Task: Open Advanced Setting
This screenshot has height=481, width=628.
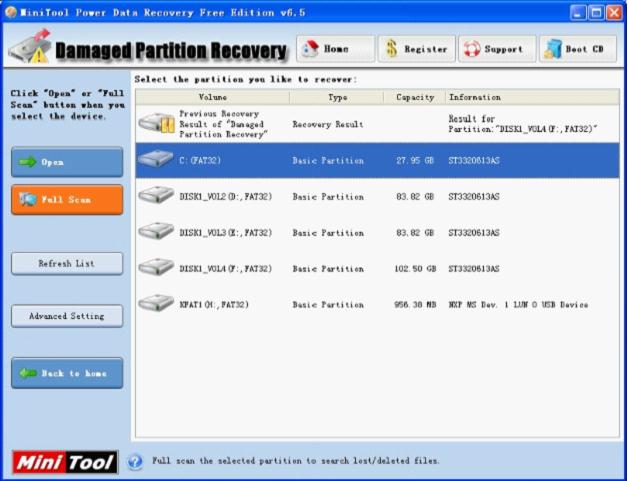Action: 67,316
